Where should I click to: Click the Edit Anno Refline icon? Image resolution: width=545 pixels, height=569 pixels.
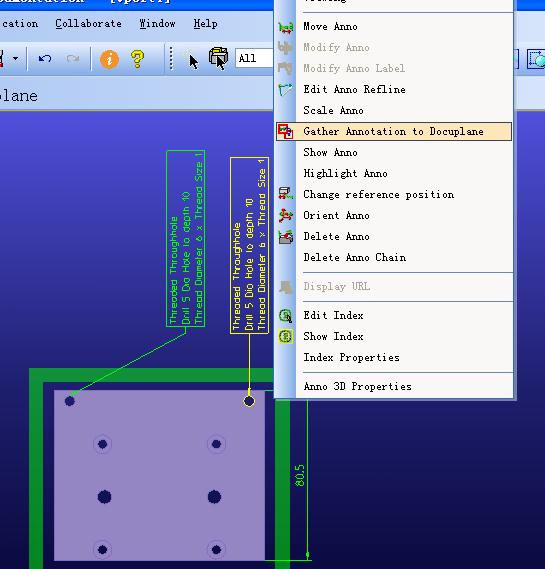pyautogui.click(x=285, y=90)
